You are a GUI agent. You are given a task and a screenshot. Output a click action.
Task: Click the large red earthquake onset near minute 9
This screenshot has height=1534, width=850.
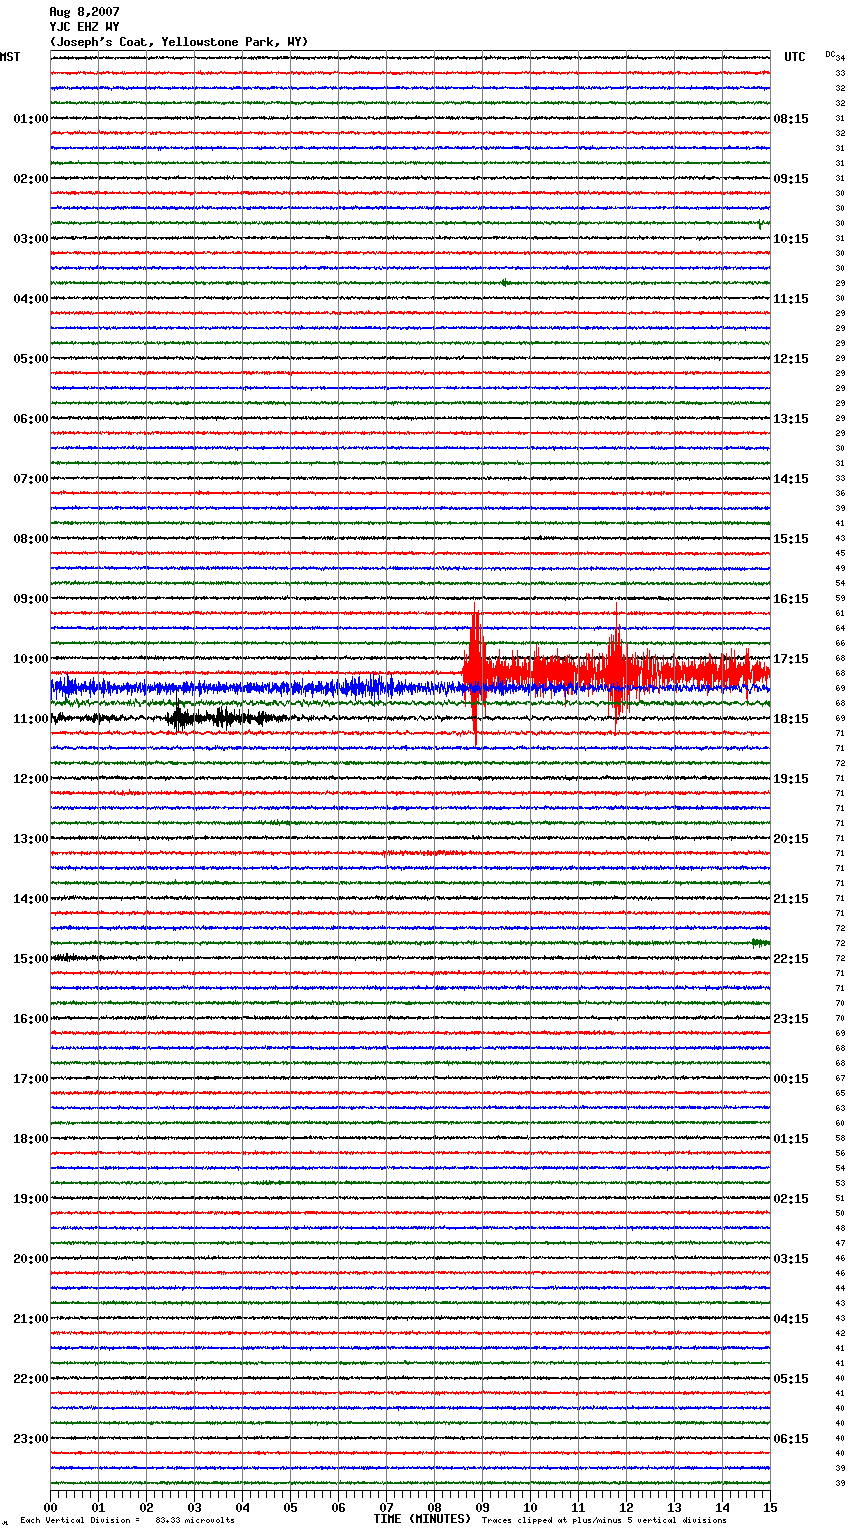[x=476, y=672]
